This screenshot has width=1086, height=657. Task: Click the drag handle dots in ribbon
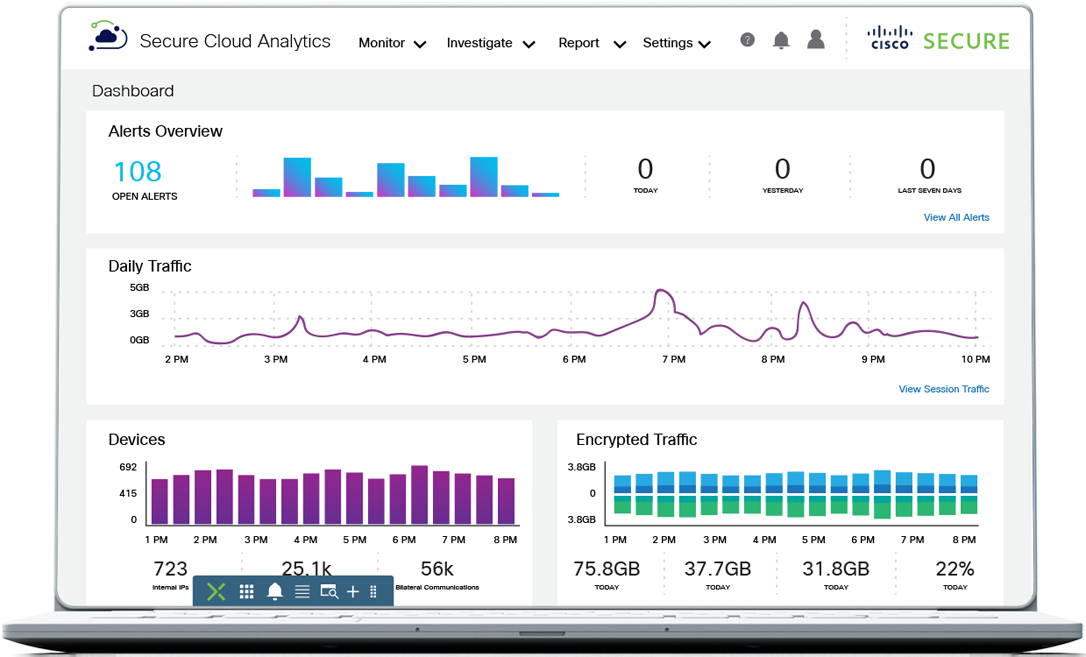click(373, 592)
